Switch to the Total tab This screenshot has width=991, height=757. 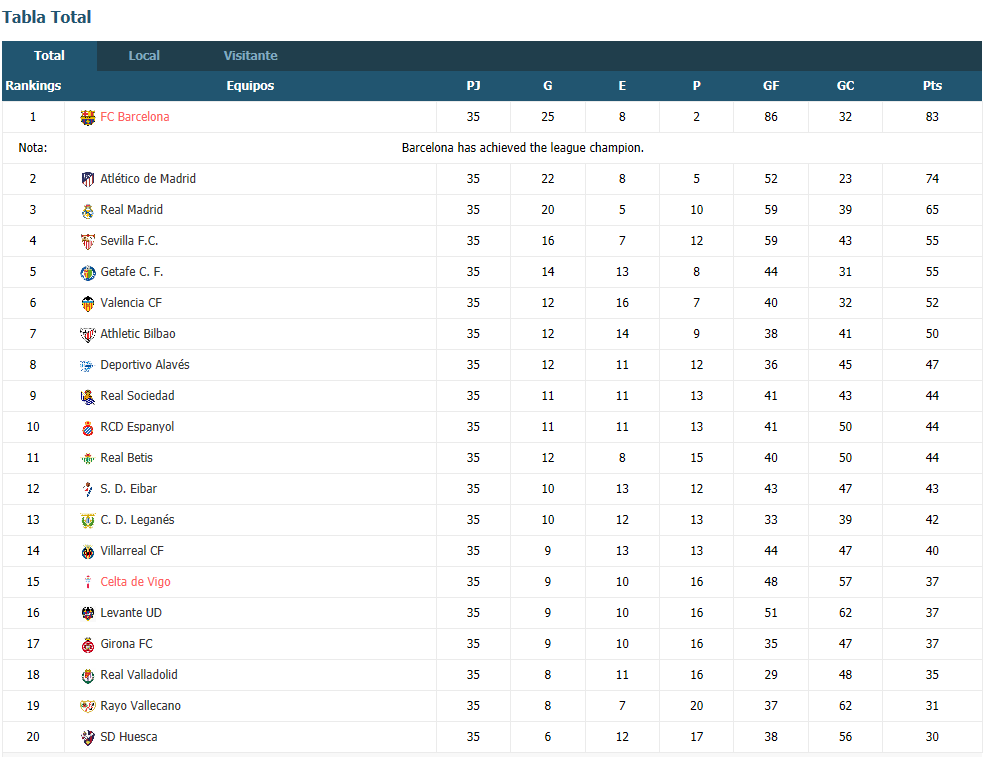point(49,56)
